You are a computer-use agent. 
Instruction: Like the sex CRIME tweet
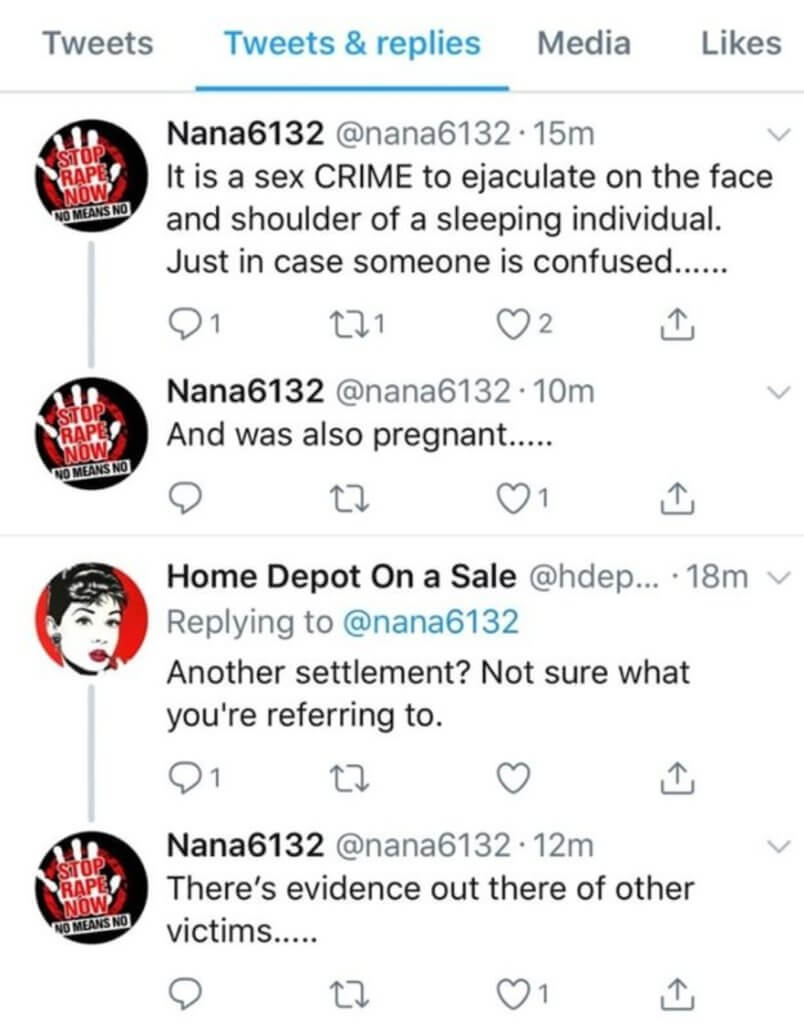point(512,322)
